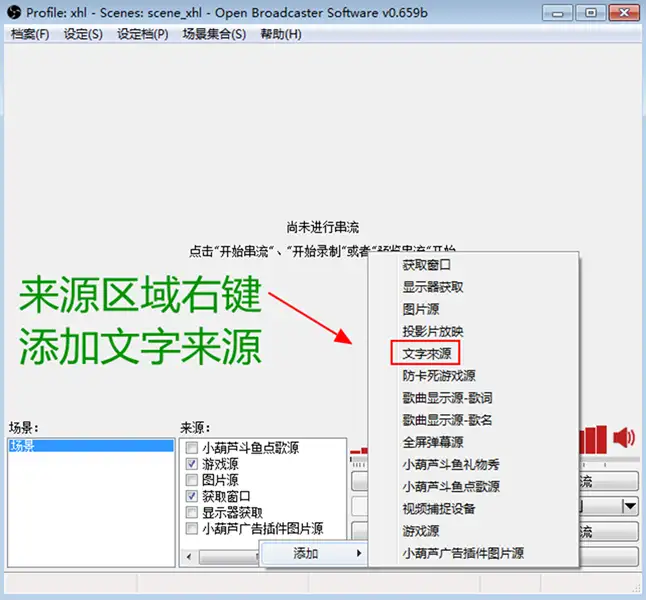The height and width of the screenshot is (600, 646).
Task: Open the 设定档(P) menu
Action: (143, 34)
